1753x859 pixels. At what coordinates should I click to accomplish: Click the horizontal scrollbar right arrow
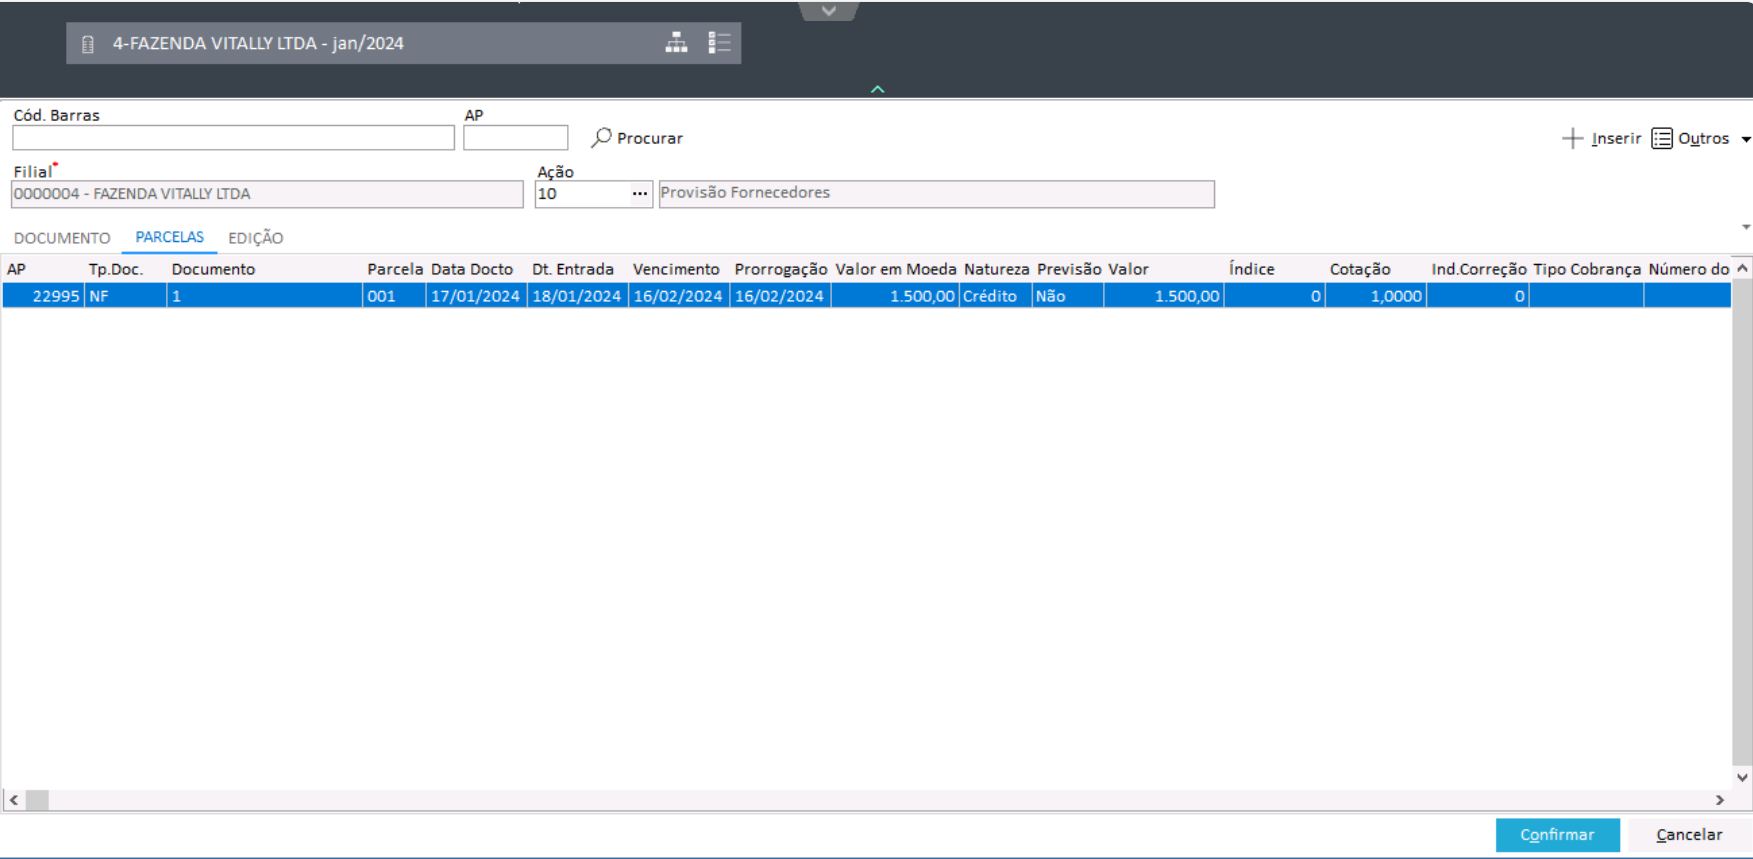[1720, 800]
